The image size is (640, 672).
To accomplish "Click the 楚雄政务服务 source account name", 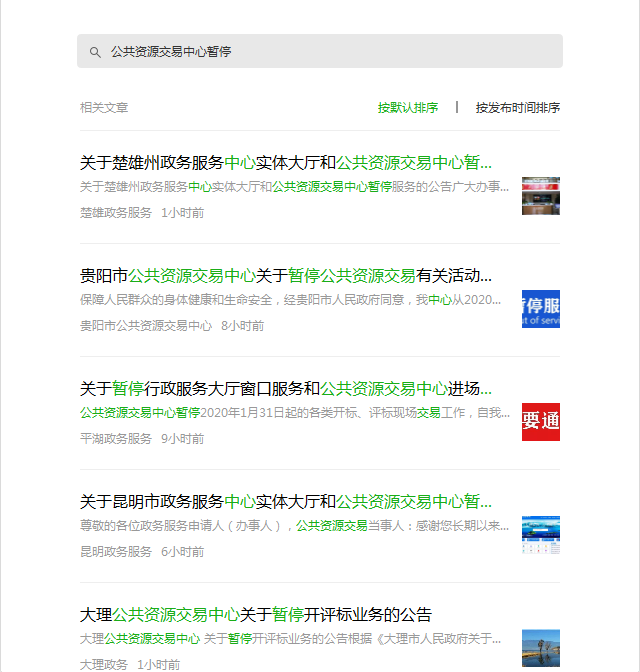I will point(116,213).
